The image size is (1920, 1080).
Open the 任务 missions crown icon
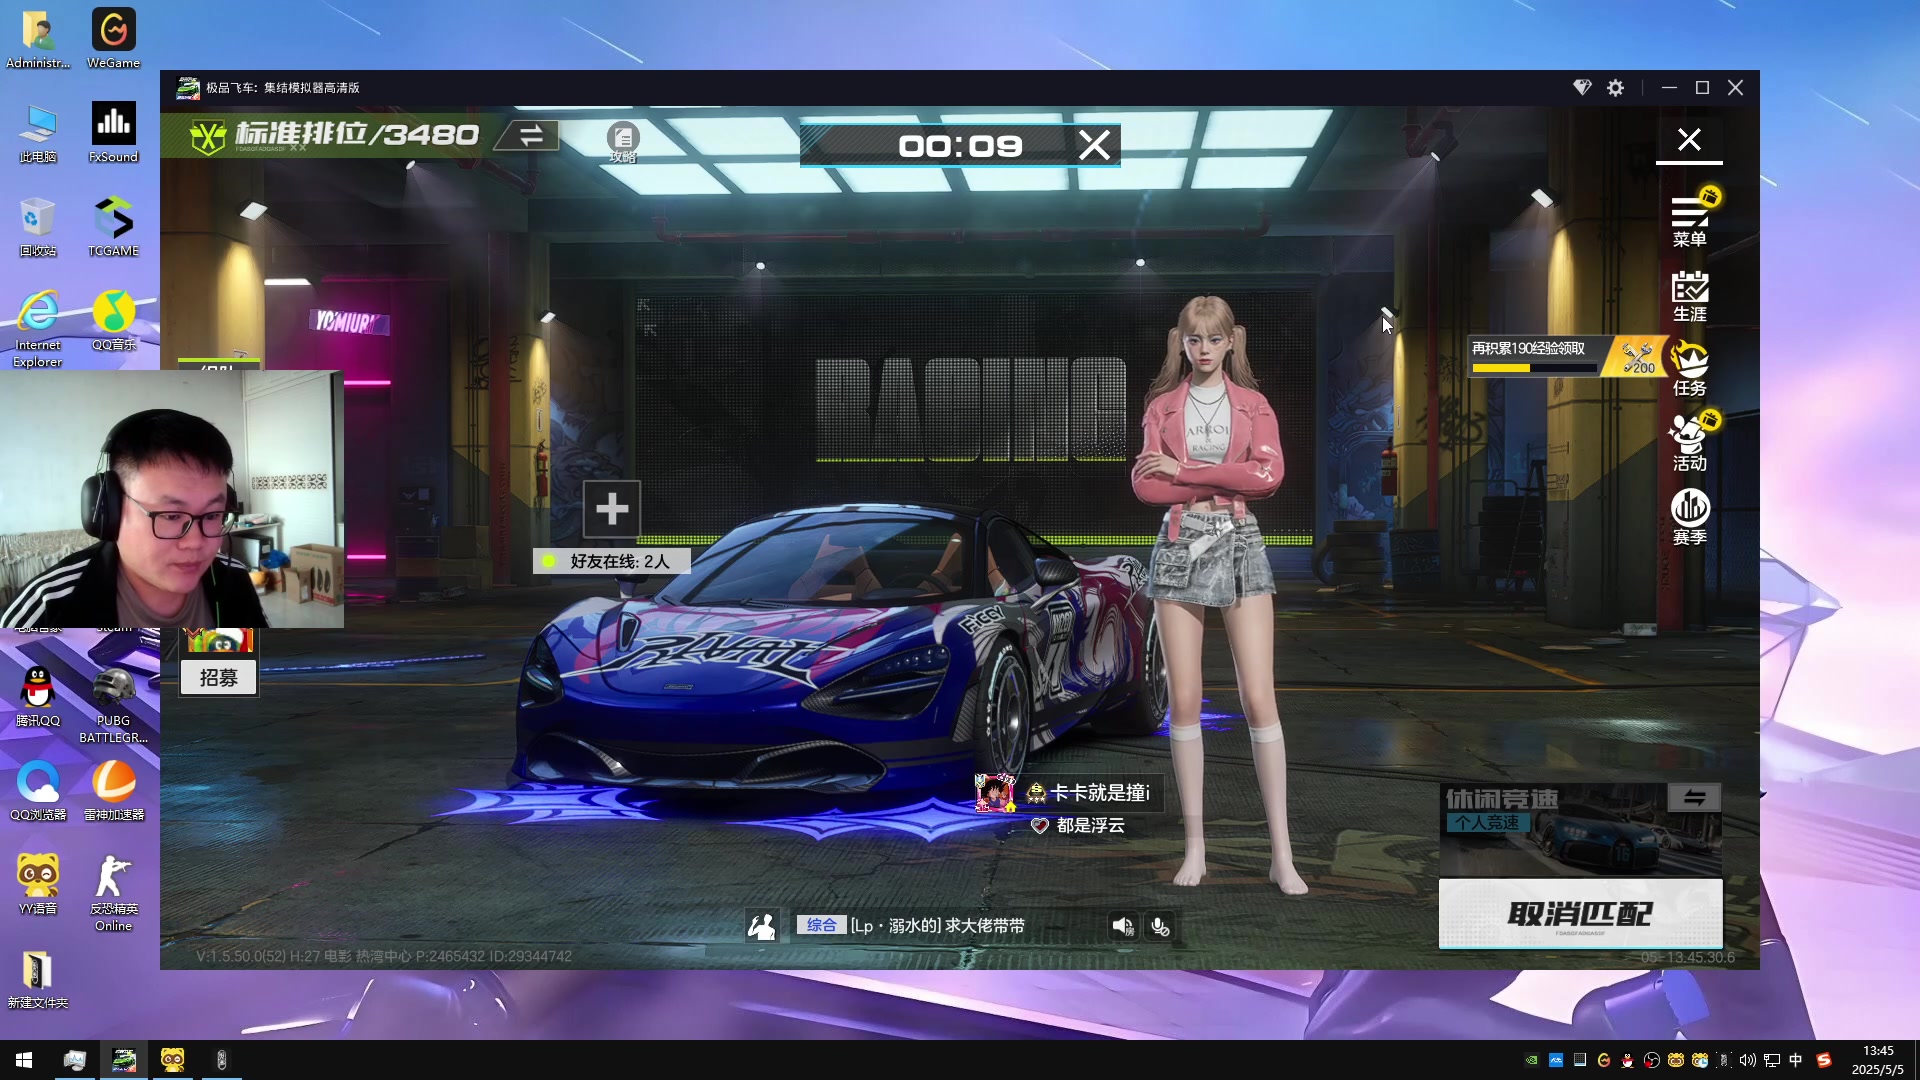click(x=1689, y=370)
